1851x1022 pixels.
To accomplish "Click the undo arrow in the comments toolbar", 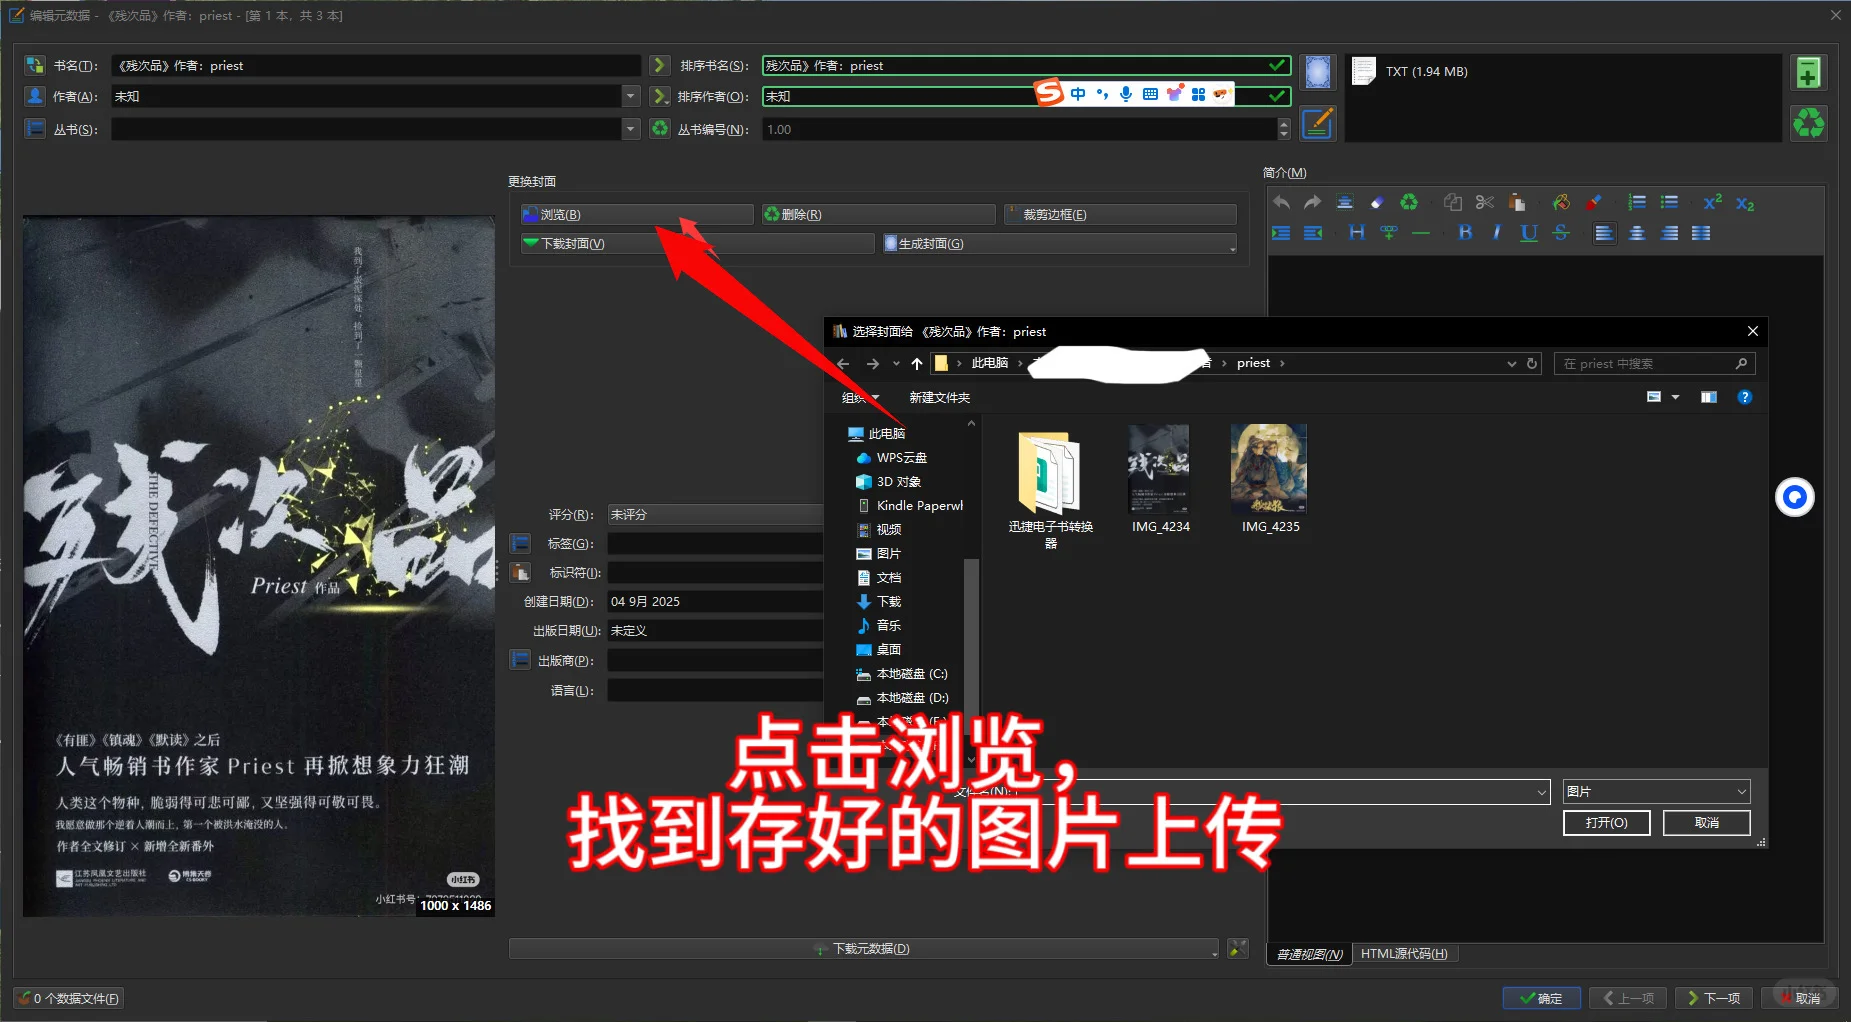I will tap(1281, 202).
